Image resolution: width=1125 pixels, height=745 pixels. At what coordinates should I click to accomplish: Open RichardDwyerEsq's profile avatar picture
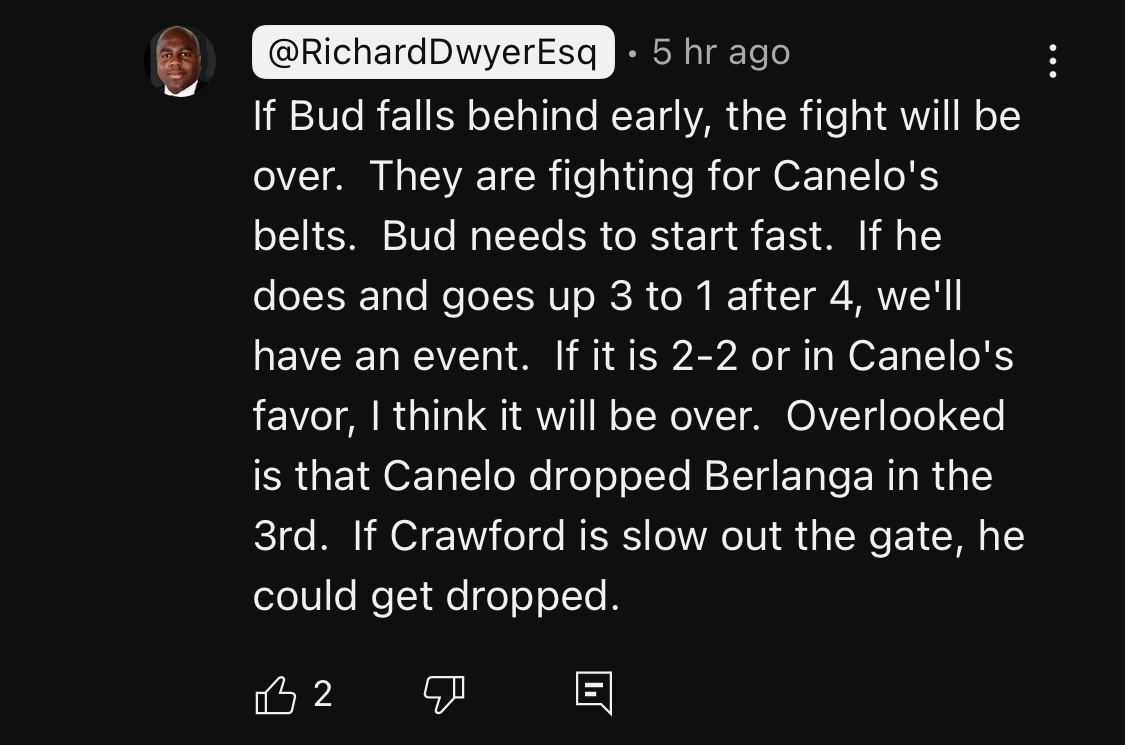180,61
